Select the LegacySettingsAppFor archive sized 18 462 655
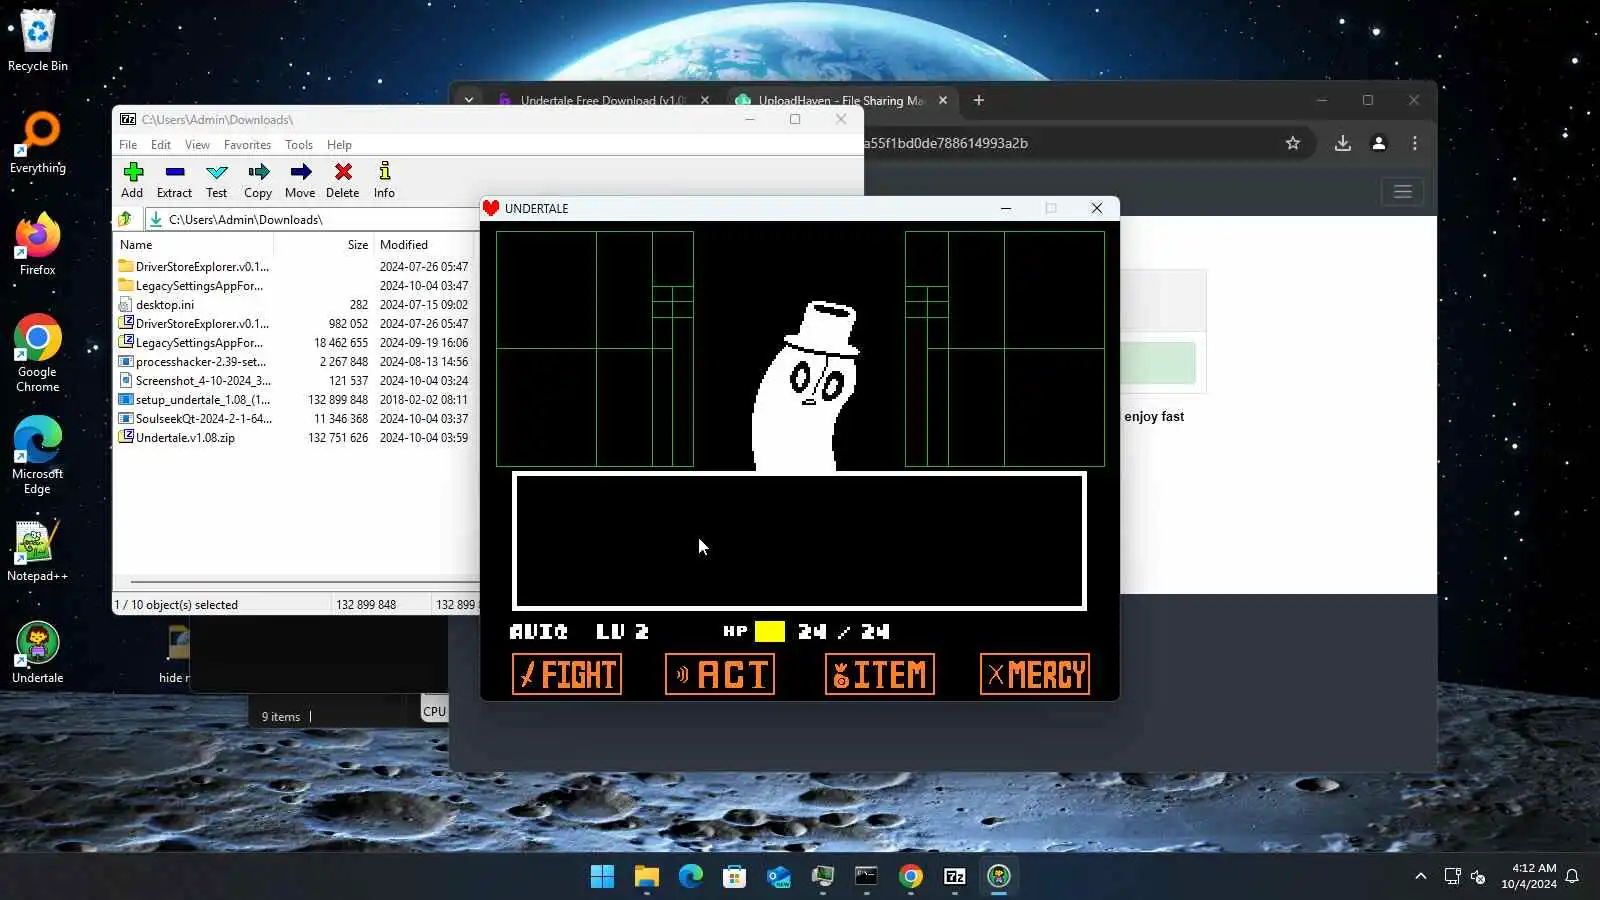 click(x=296, y=343)
